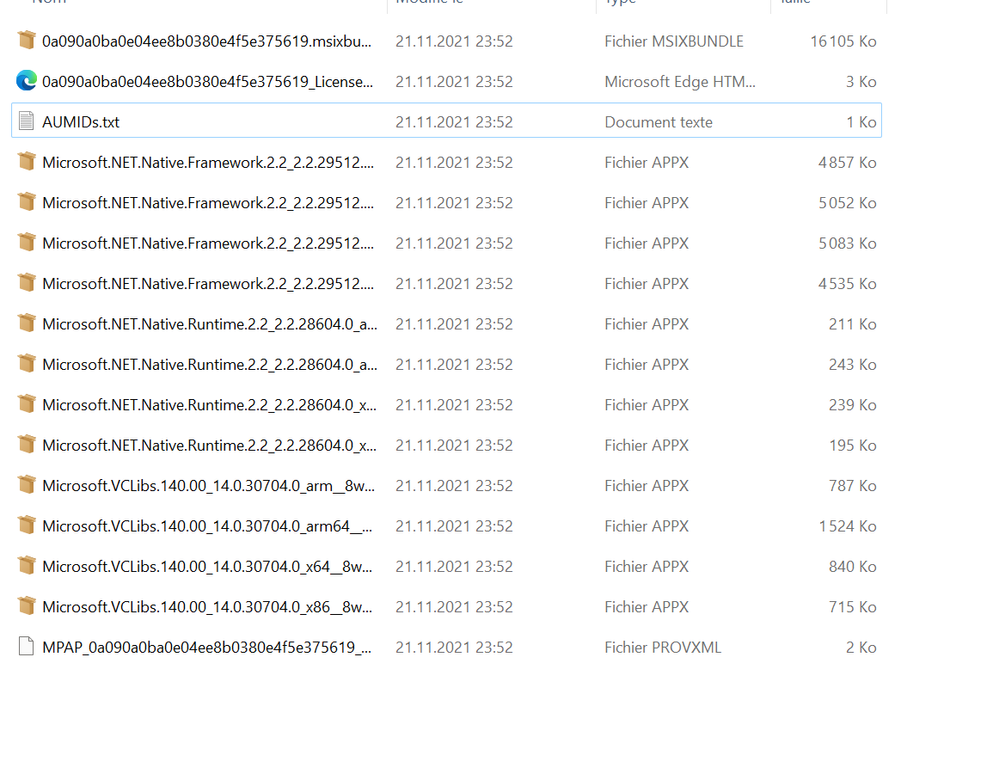Select the MPAP_0a090a0ba0e04ee8b0380e4f5e375619 file name
The image size is (999, 775).
coord(206,647)
